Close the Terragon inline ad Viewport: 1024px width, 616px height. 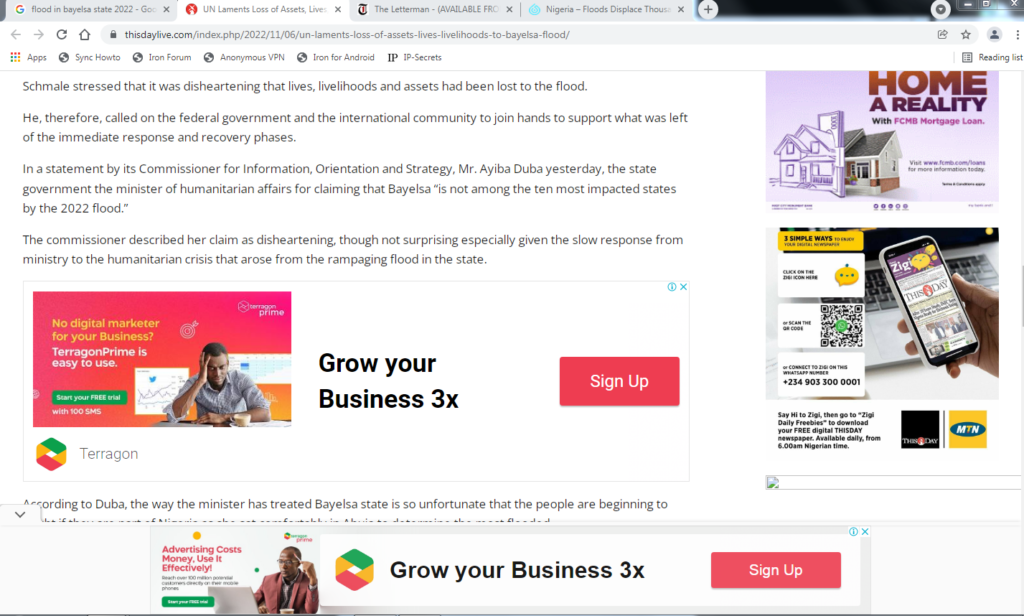tap(683, 287)
